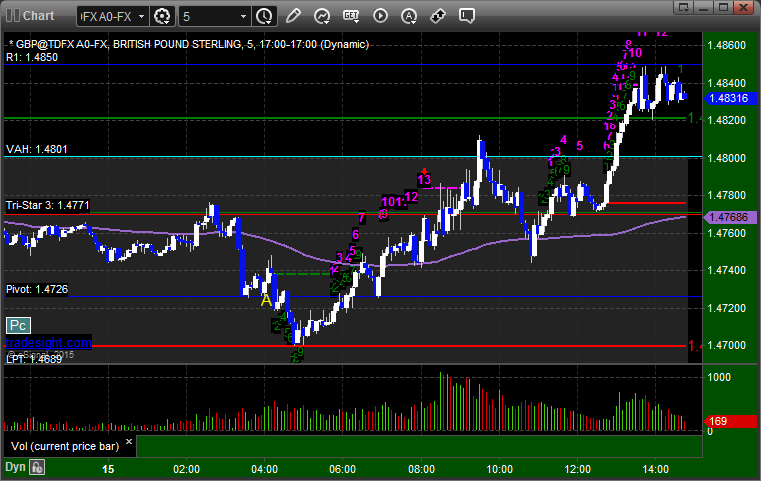The height and width of the screenshot is (481, 761).
Task: Close the Vol (current price bar) tab
Action: click(129, 442)
